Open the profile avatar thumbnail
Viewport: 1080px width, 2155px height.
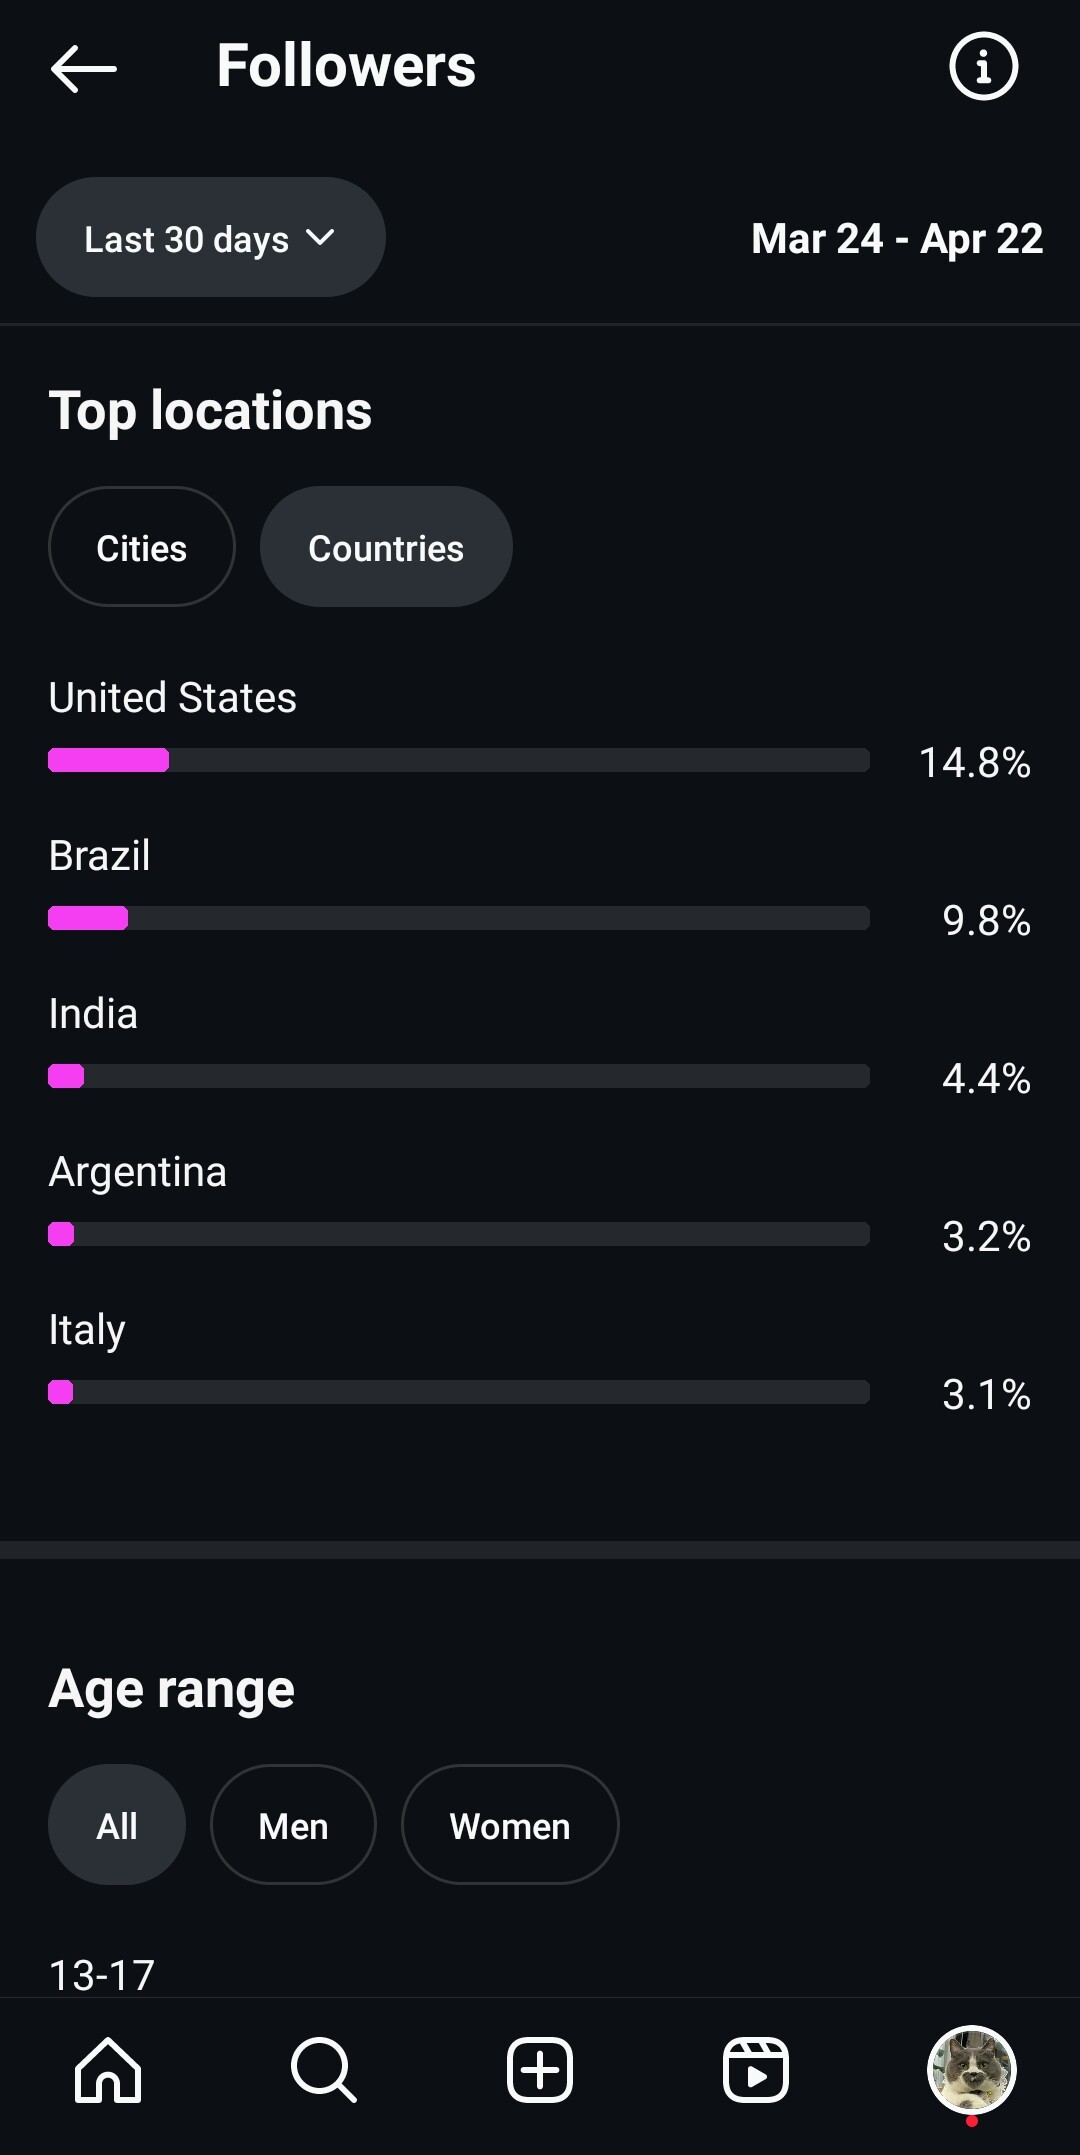[972, 2070]
